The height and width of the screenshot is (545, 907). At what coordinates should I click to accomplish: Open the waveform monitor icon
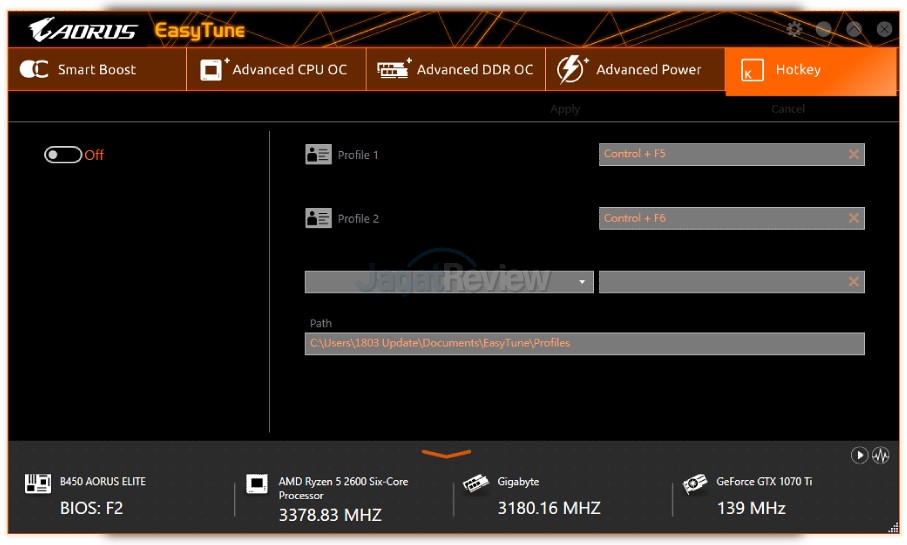(881, 455)
